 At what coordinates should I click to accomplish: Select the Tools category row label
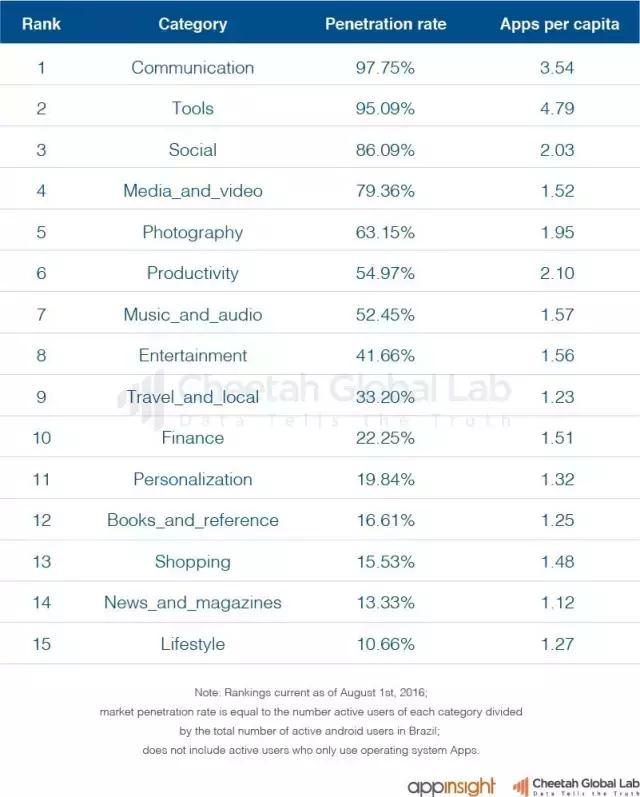click(193, 109)
